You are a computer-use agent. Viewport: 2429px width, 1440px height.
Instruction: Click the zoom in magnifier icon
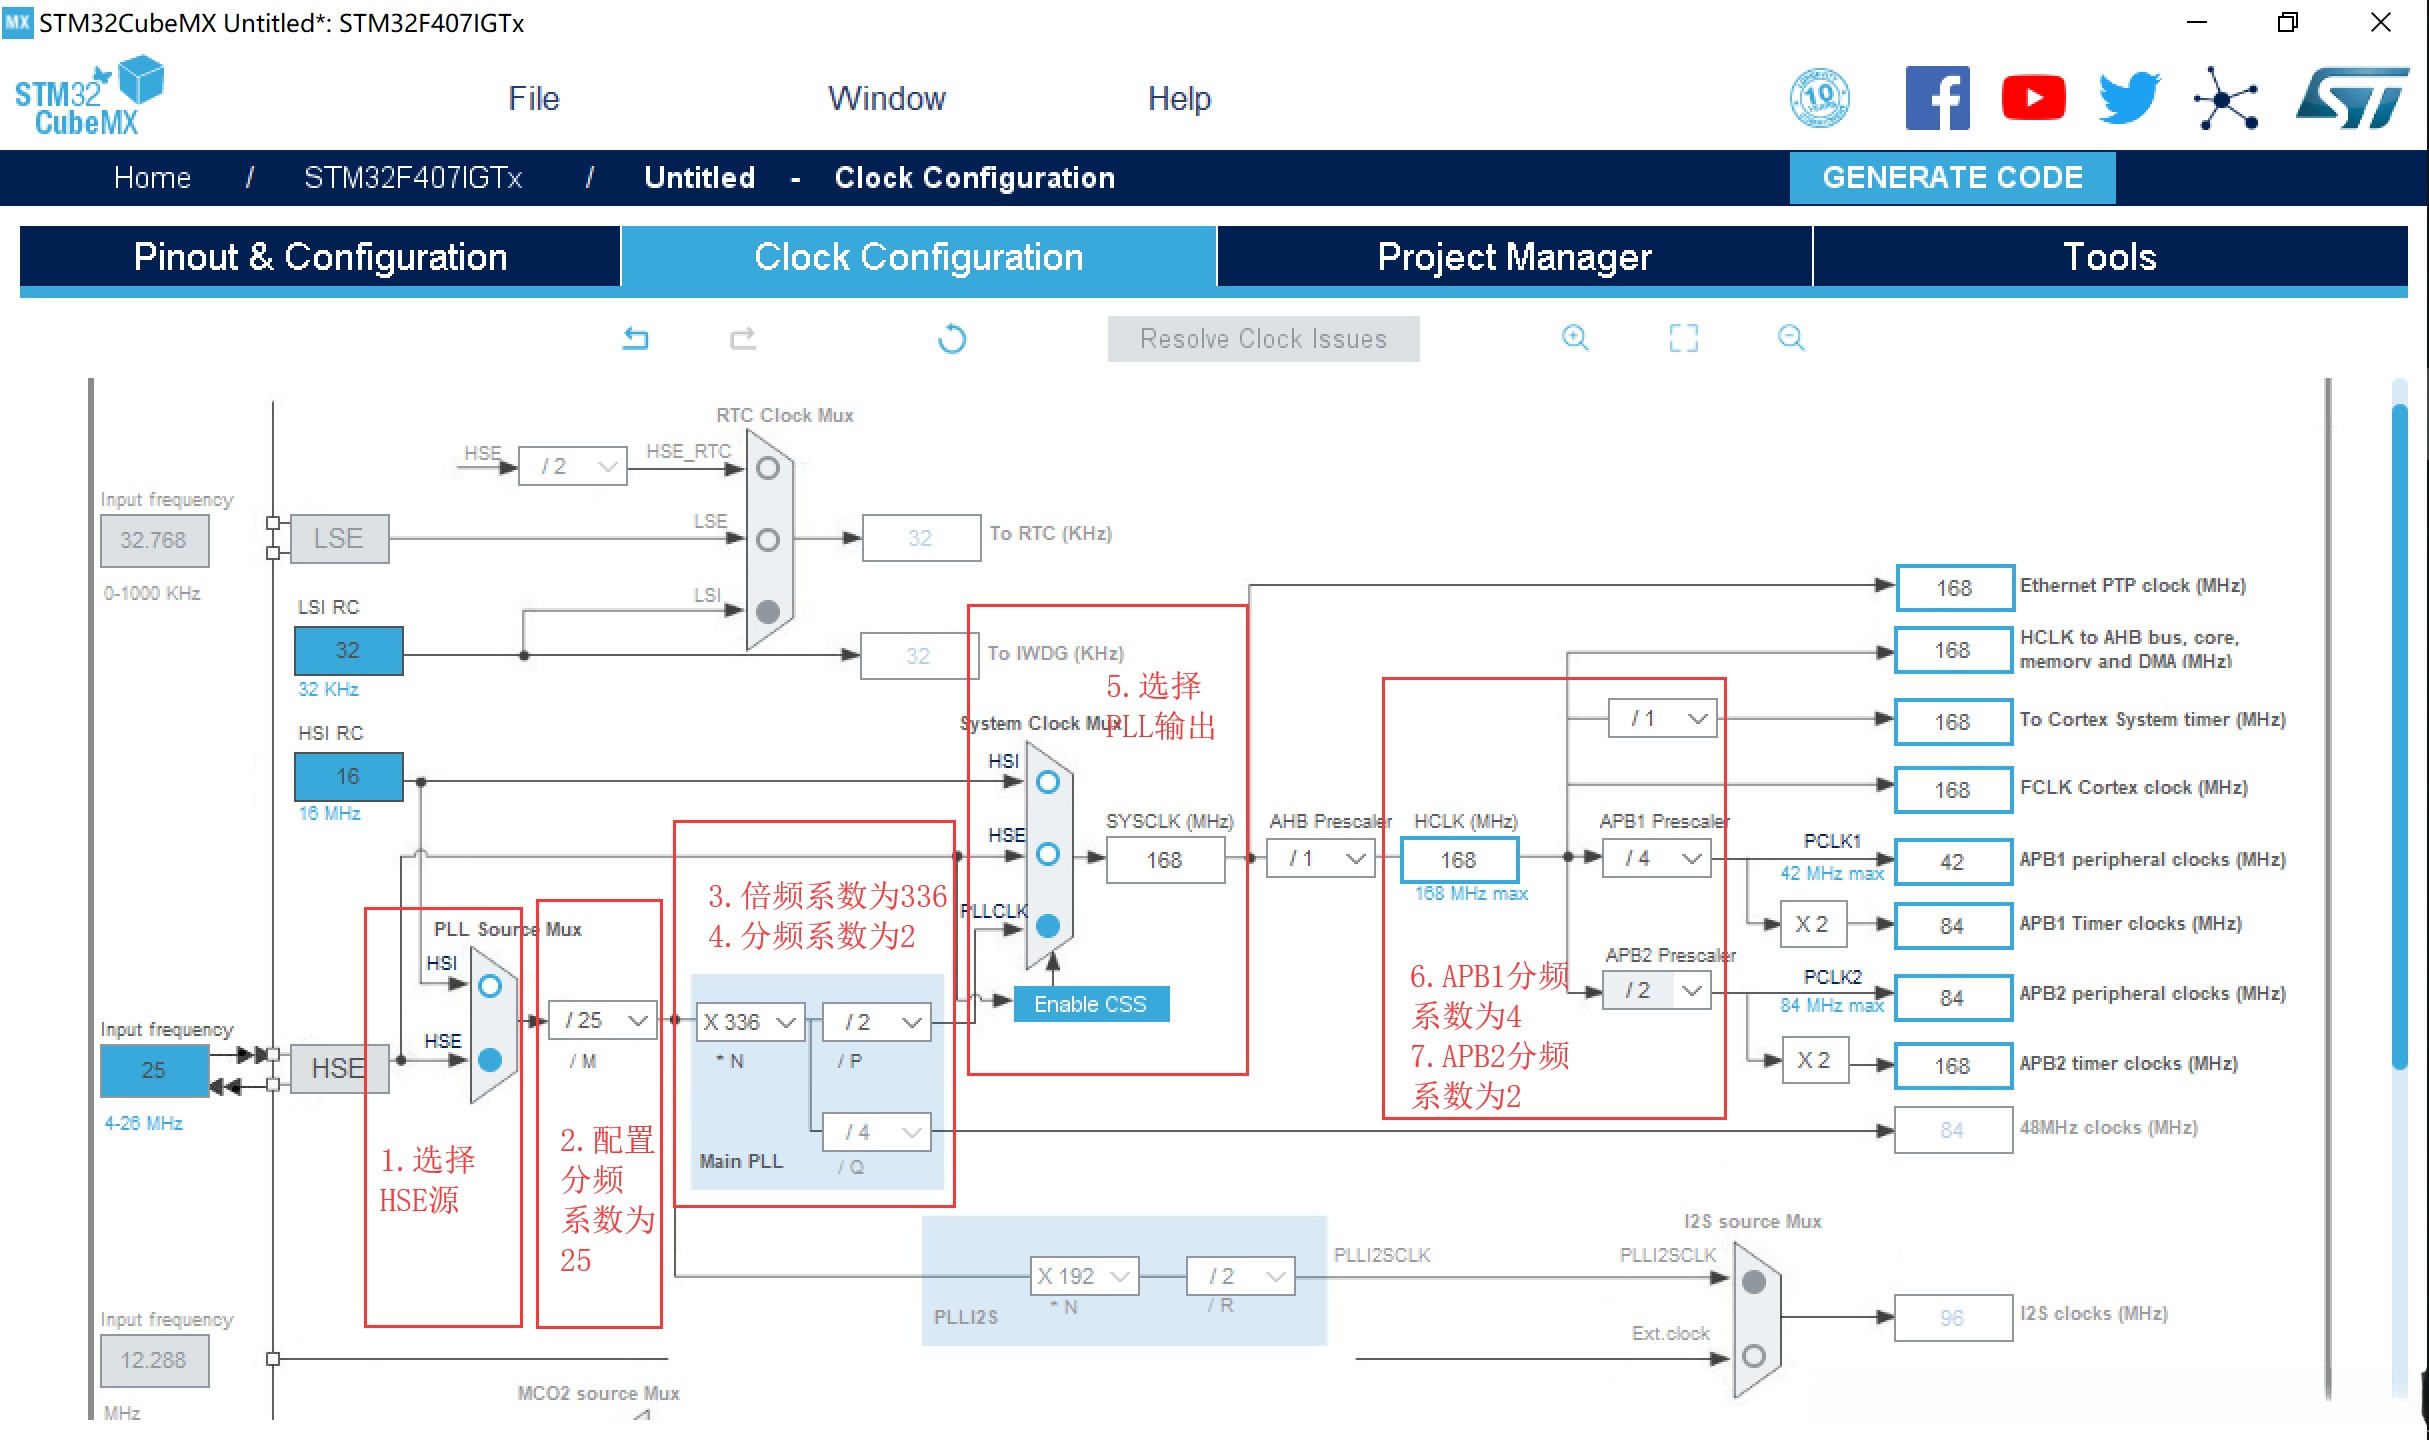(1575, 338)
